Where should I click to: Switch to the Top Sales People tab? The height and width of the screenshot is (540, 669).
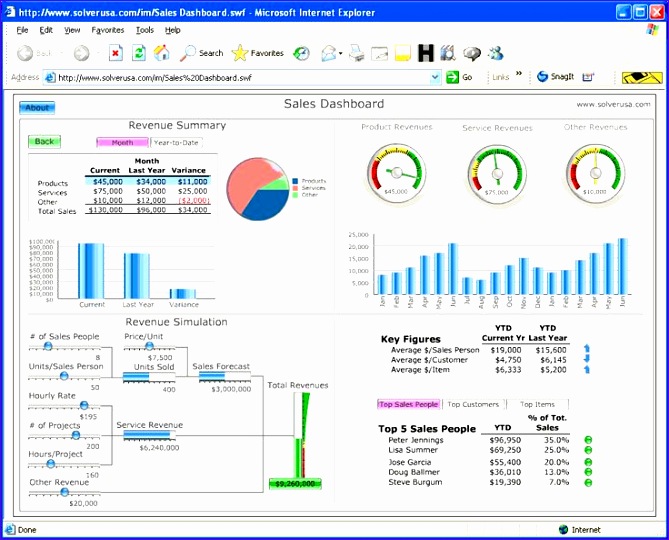409,404
